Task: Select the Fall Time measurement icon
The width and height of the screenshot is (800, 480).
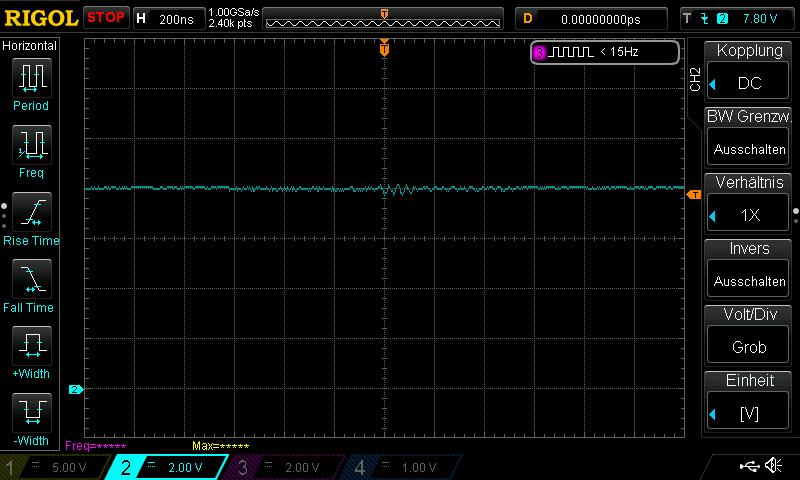Action: (x=32, y=279)
